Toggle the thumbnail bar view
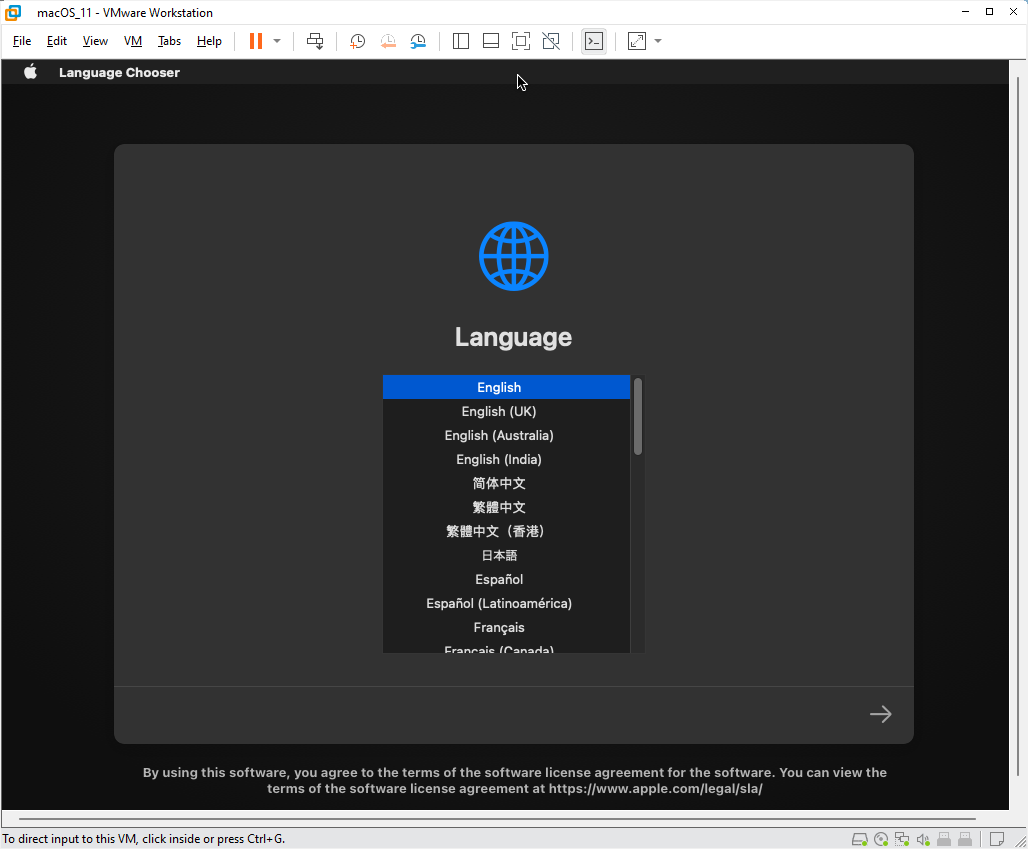Viewport: 1028px width, 849px height. (491, 41)
